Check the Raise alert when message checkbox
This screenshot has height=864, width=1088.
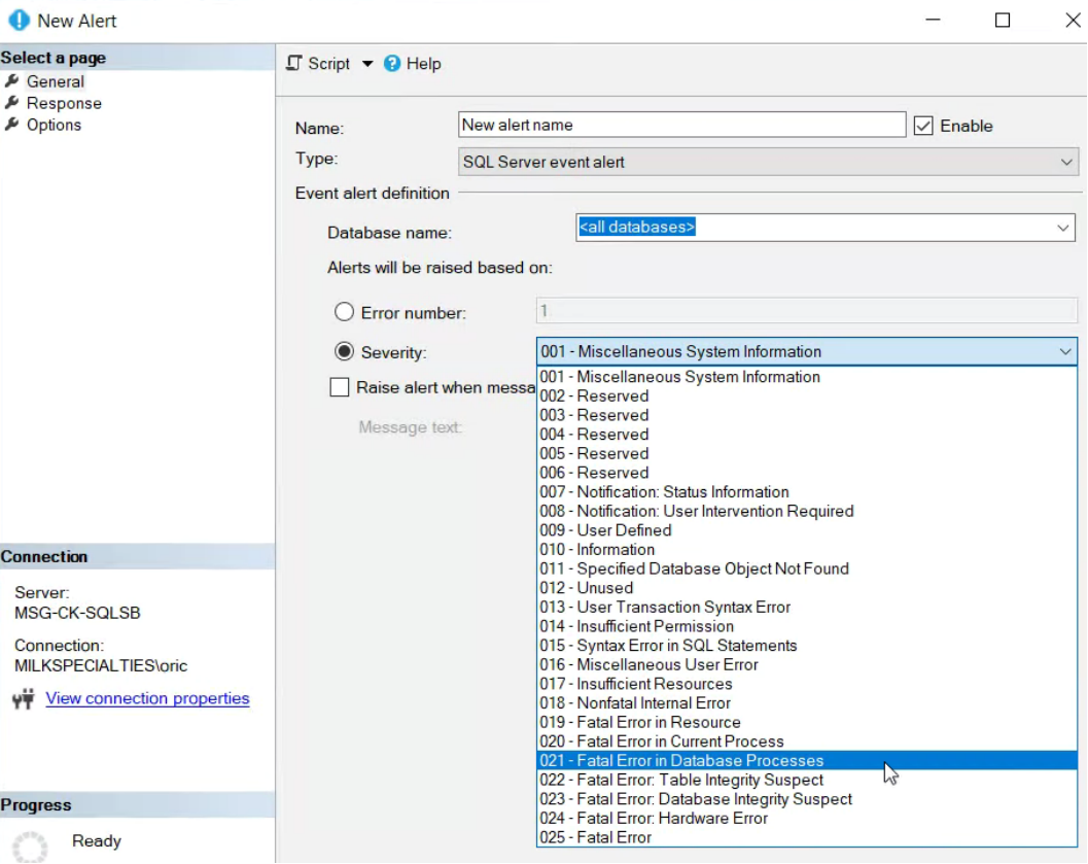(x=339, y=387)
